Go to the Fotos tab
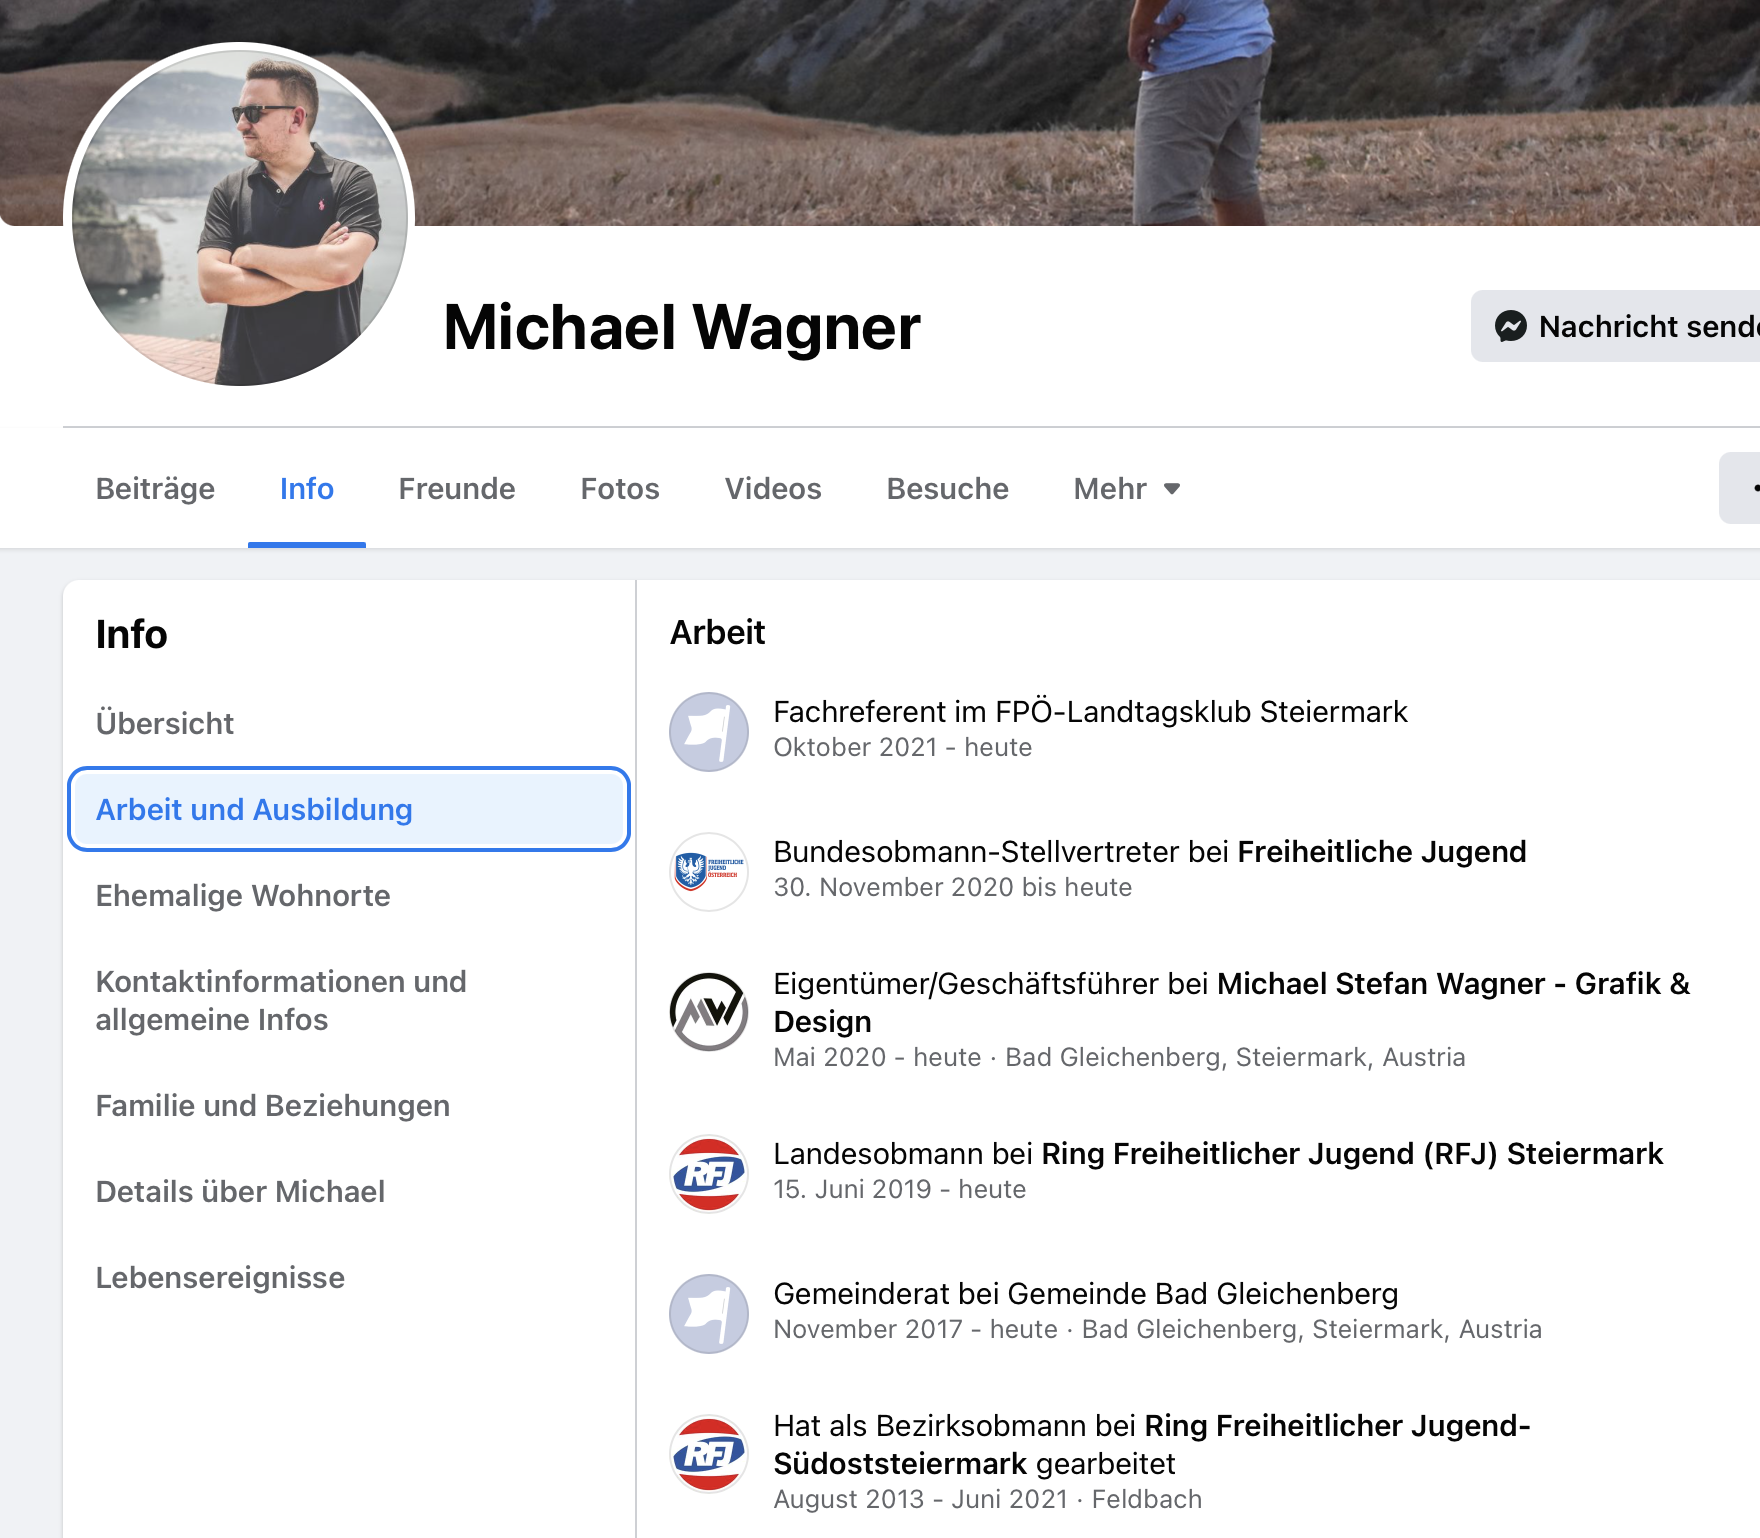 [620, 489]
